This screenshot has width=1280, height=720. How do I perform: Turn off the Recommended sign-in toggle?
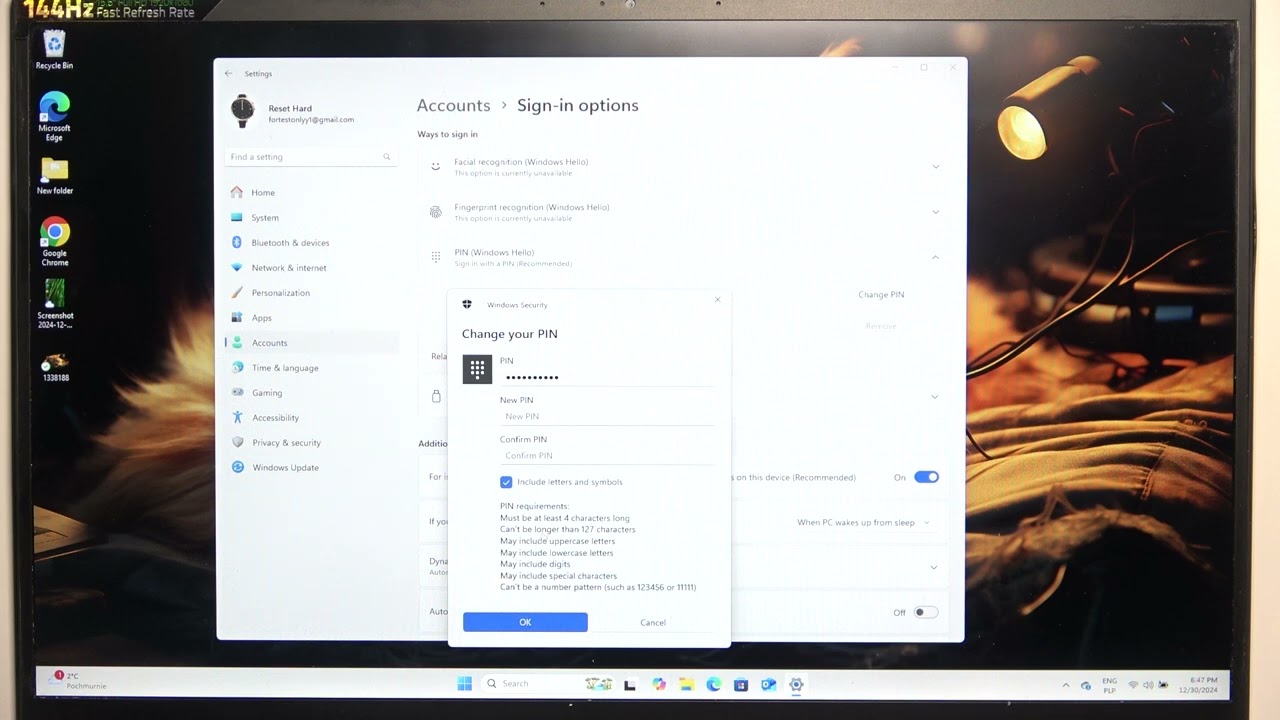[x=926, y=477]
